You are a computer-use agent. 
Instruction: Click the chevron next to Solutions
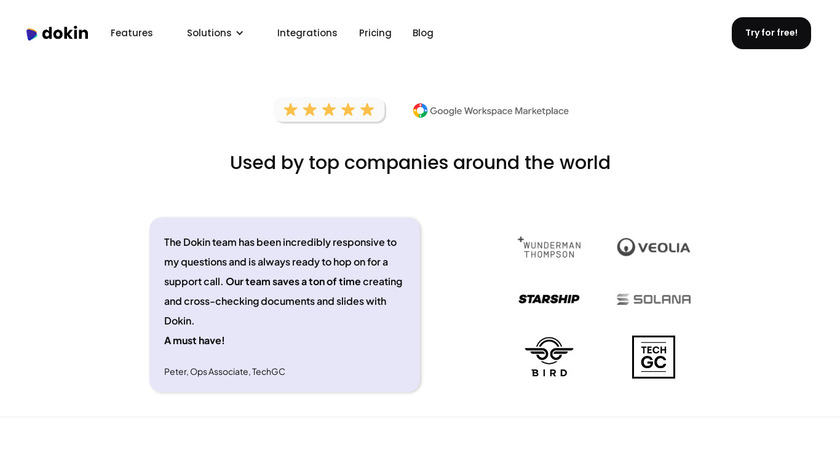click(x=240, y=33)
